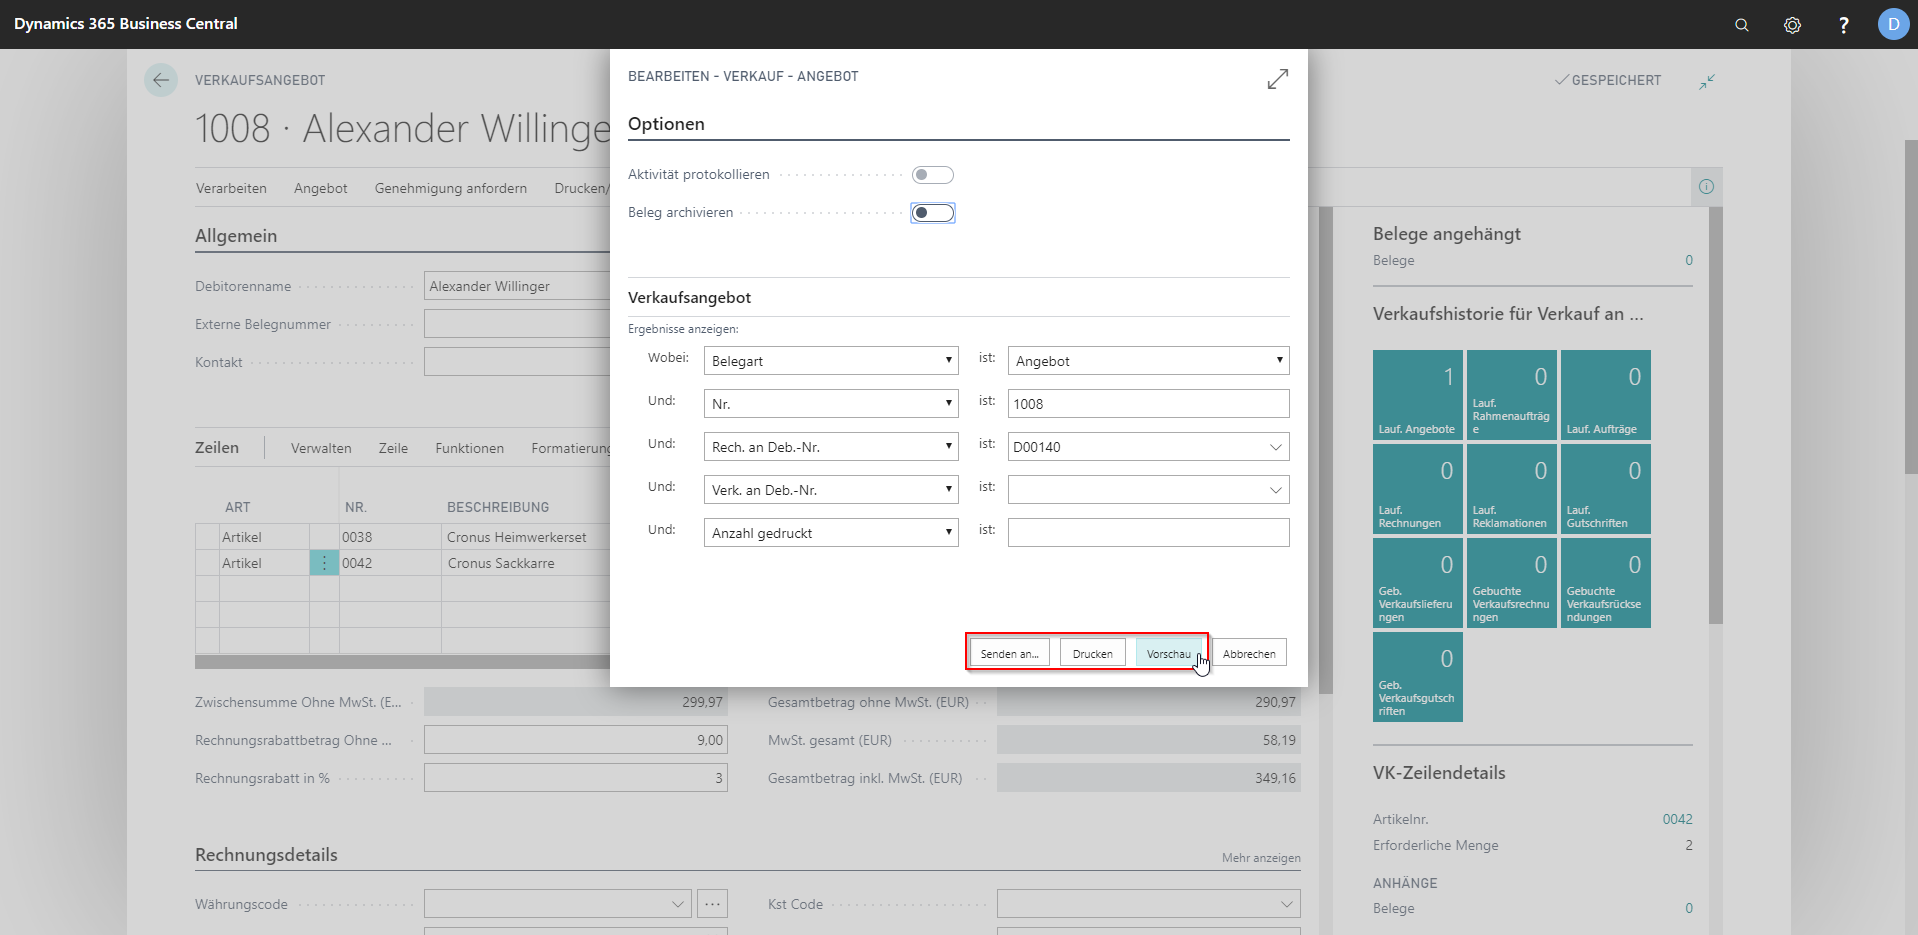Click the Rechnungsrabattbetrag field 9,00

(x=575, y=740)
